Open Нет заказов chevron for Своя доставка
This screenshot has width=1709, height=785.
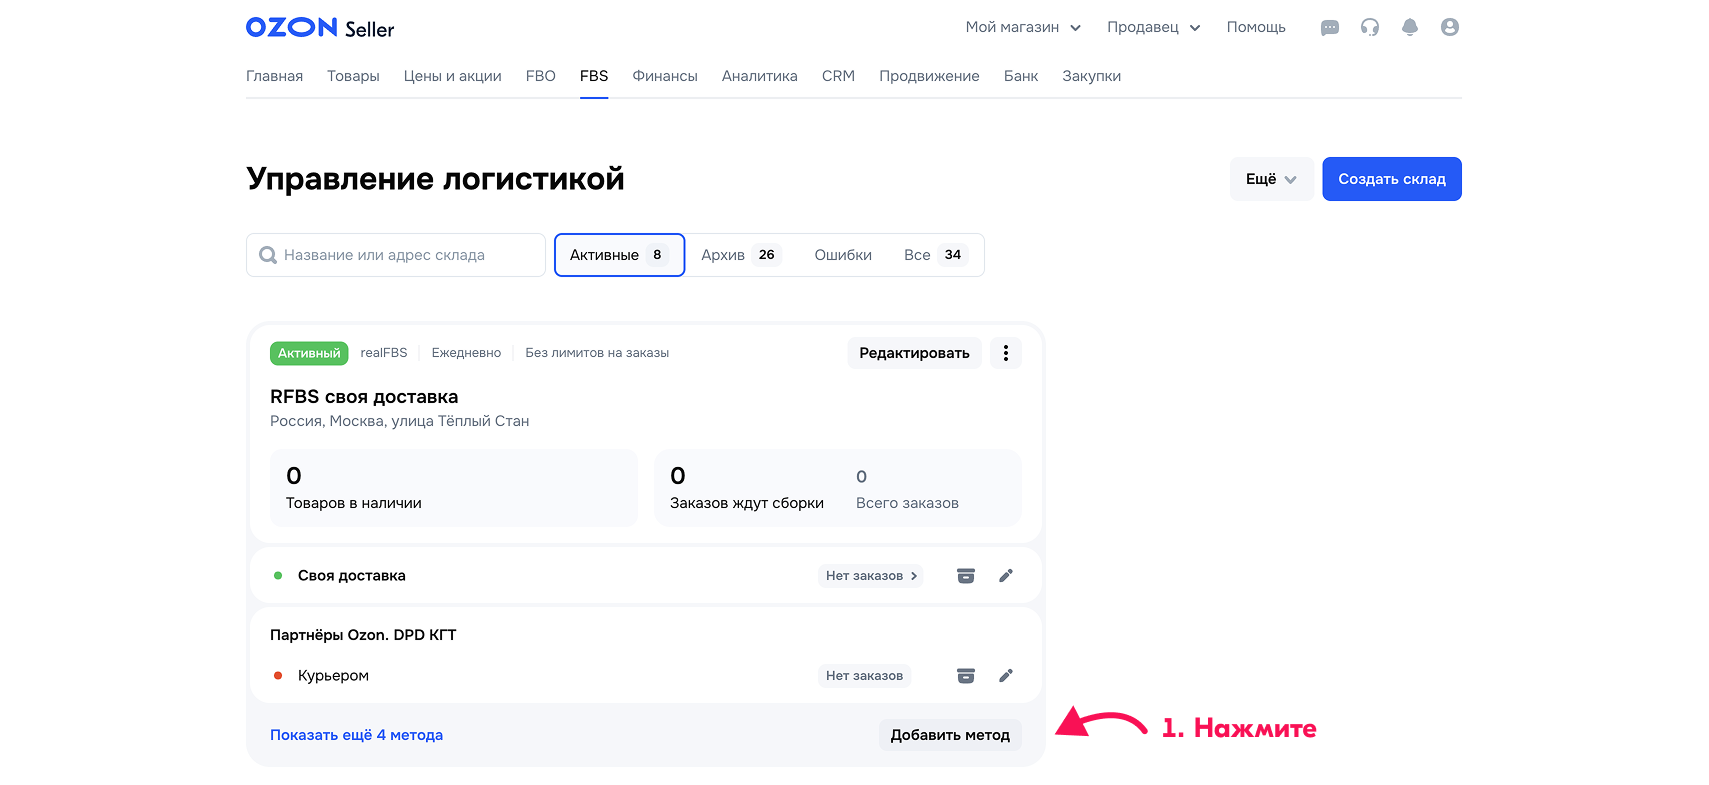point(871,576)
